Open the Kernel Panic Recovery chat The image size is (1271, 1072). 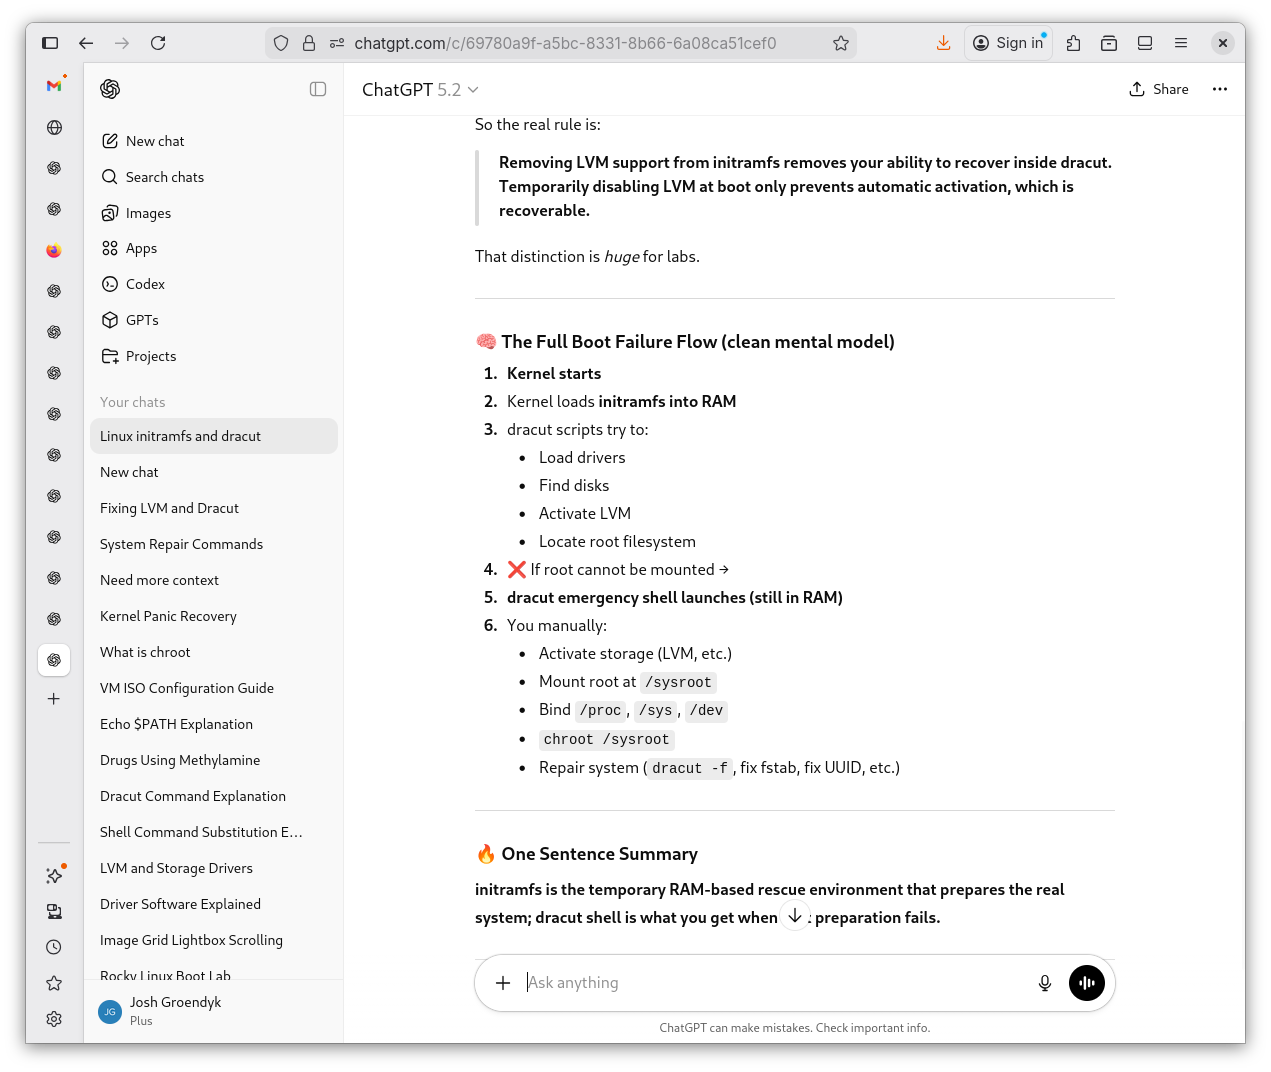point(168,616)
